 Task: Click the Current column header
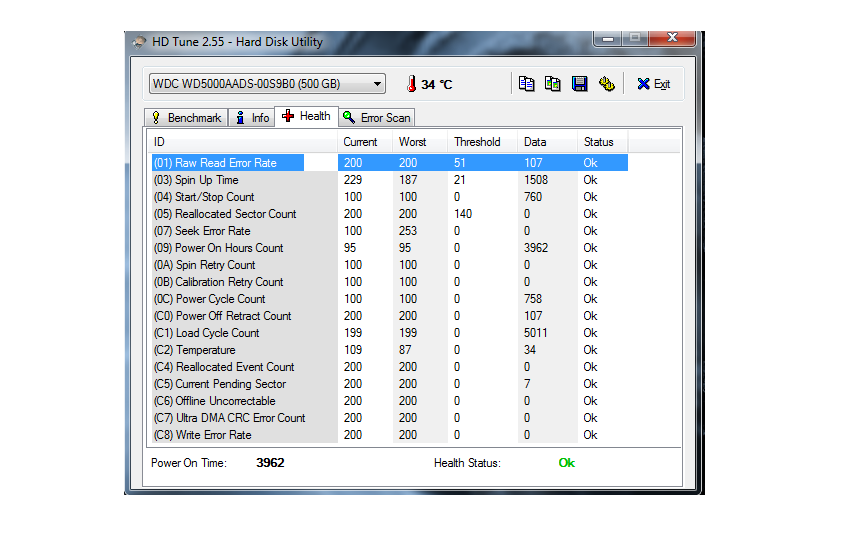[x=365, y=142]
